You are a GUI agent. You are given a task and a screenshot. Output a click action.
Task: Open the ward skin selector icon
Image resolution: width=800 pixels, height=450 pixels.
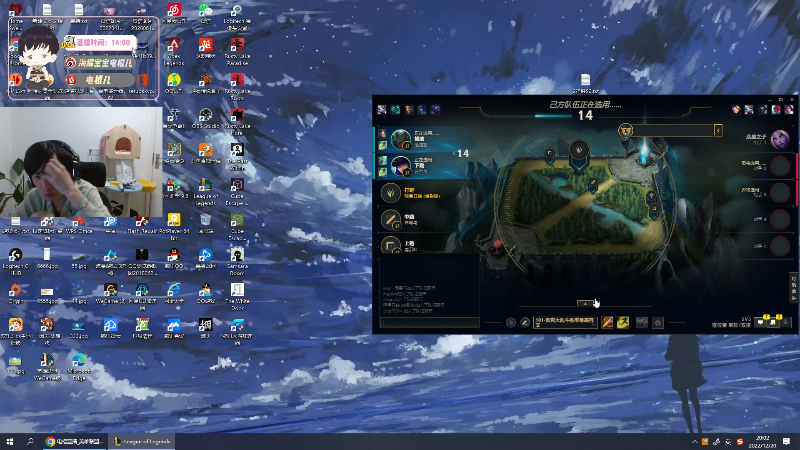tap(642, 322)
